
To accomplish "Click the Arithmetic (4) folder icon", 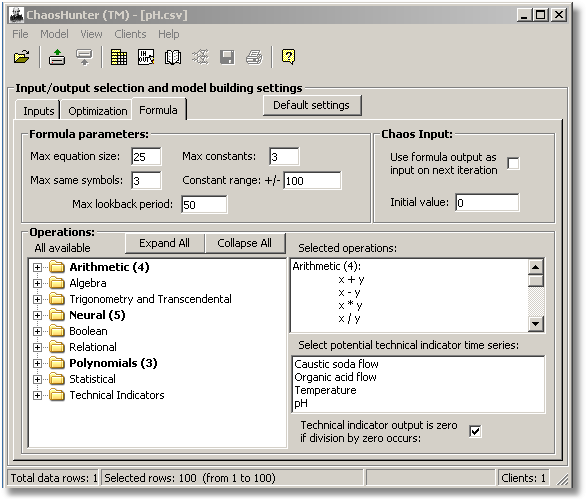I will 57,267.
